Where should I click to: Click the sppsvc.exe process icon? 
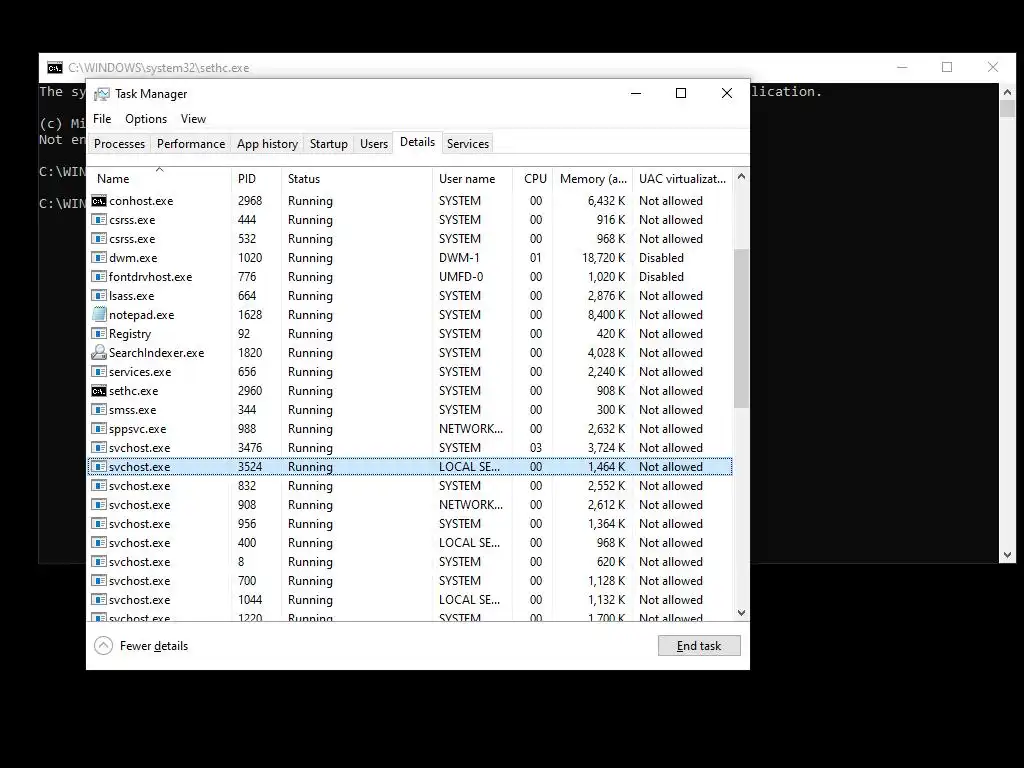point(99,429)
